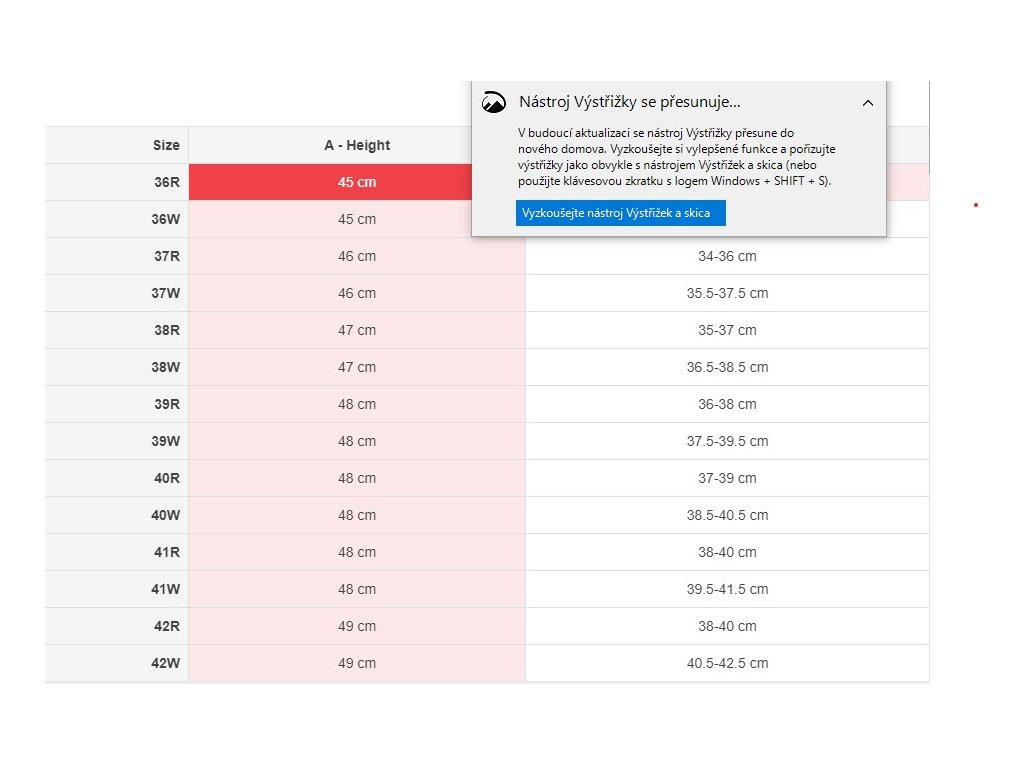Click Vyzkoušejte nástroj Výstřižek a skica button
Viewport: 1024px width, 768px height.
tap(620, 213)
